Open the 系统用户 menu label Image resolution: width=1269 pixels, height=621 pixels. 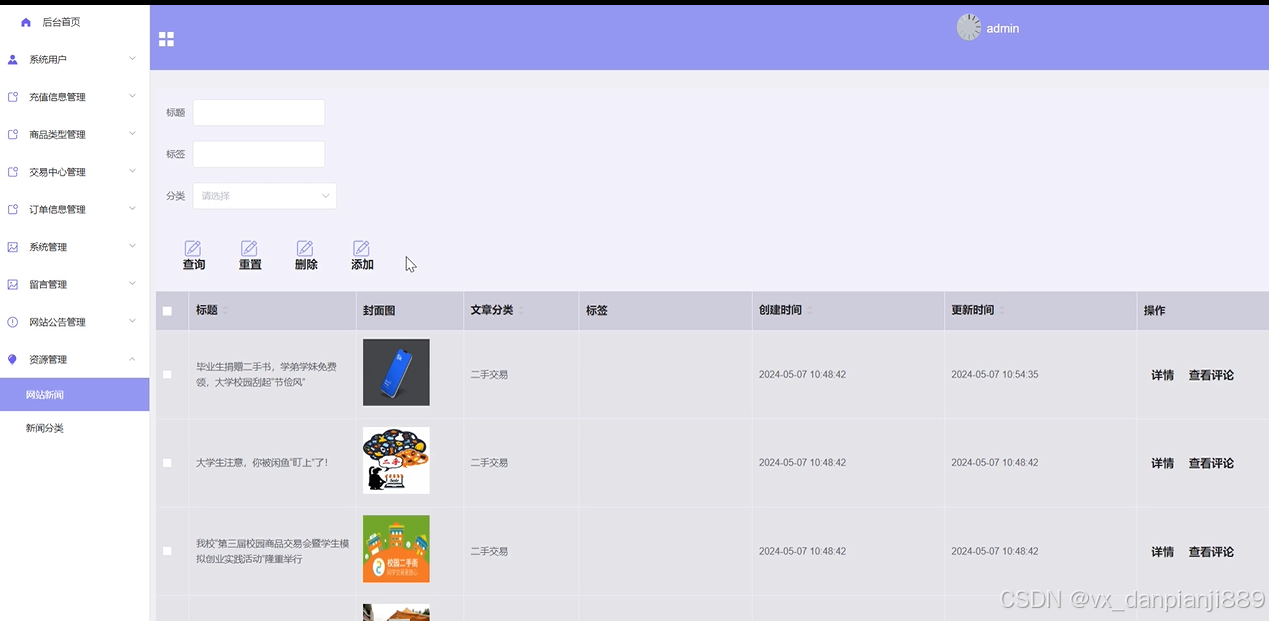48,60
